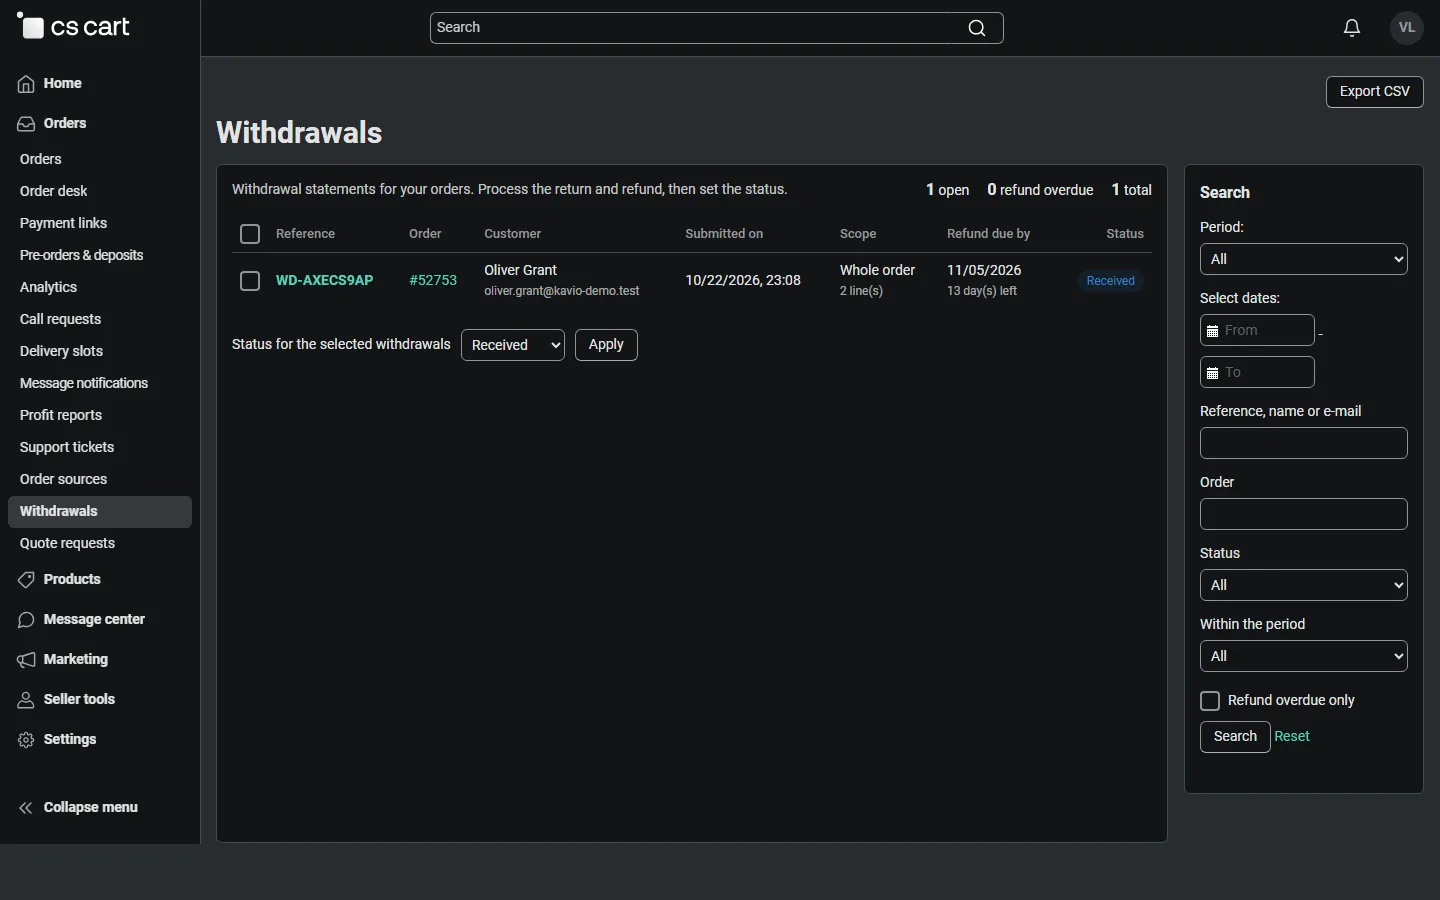Viewport: 1440px width, 900px height.
Task: Click the Products tag icon
Action: click(26, 580)
